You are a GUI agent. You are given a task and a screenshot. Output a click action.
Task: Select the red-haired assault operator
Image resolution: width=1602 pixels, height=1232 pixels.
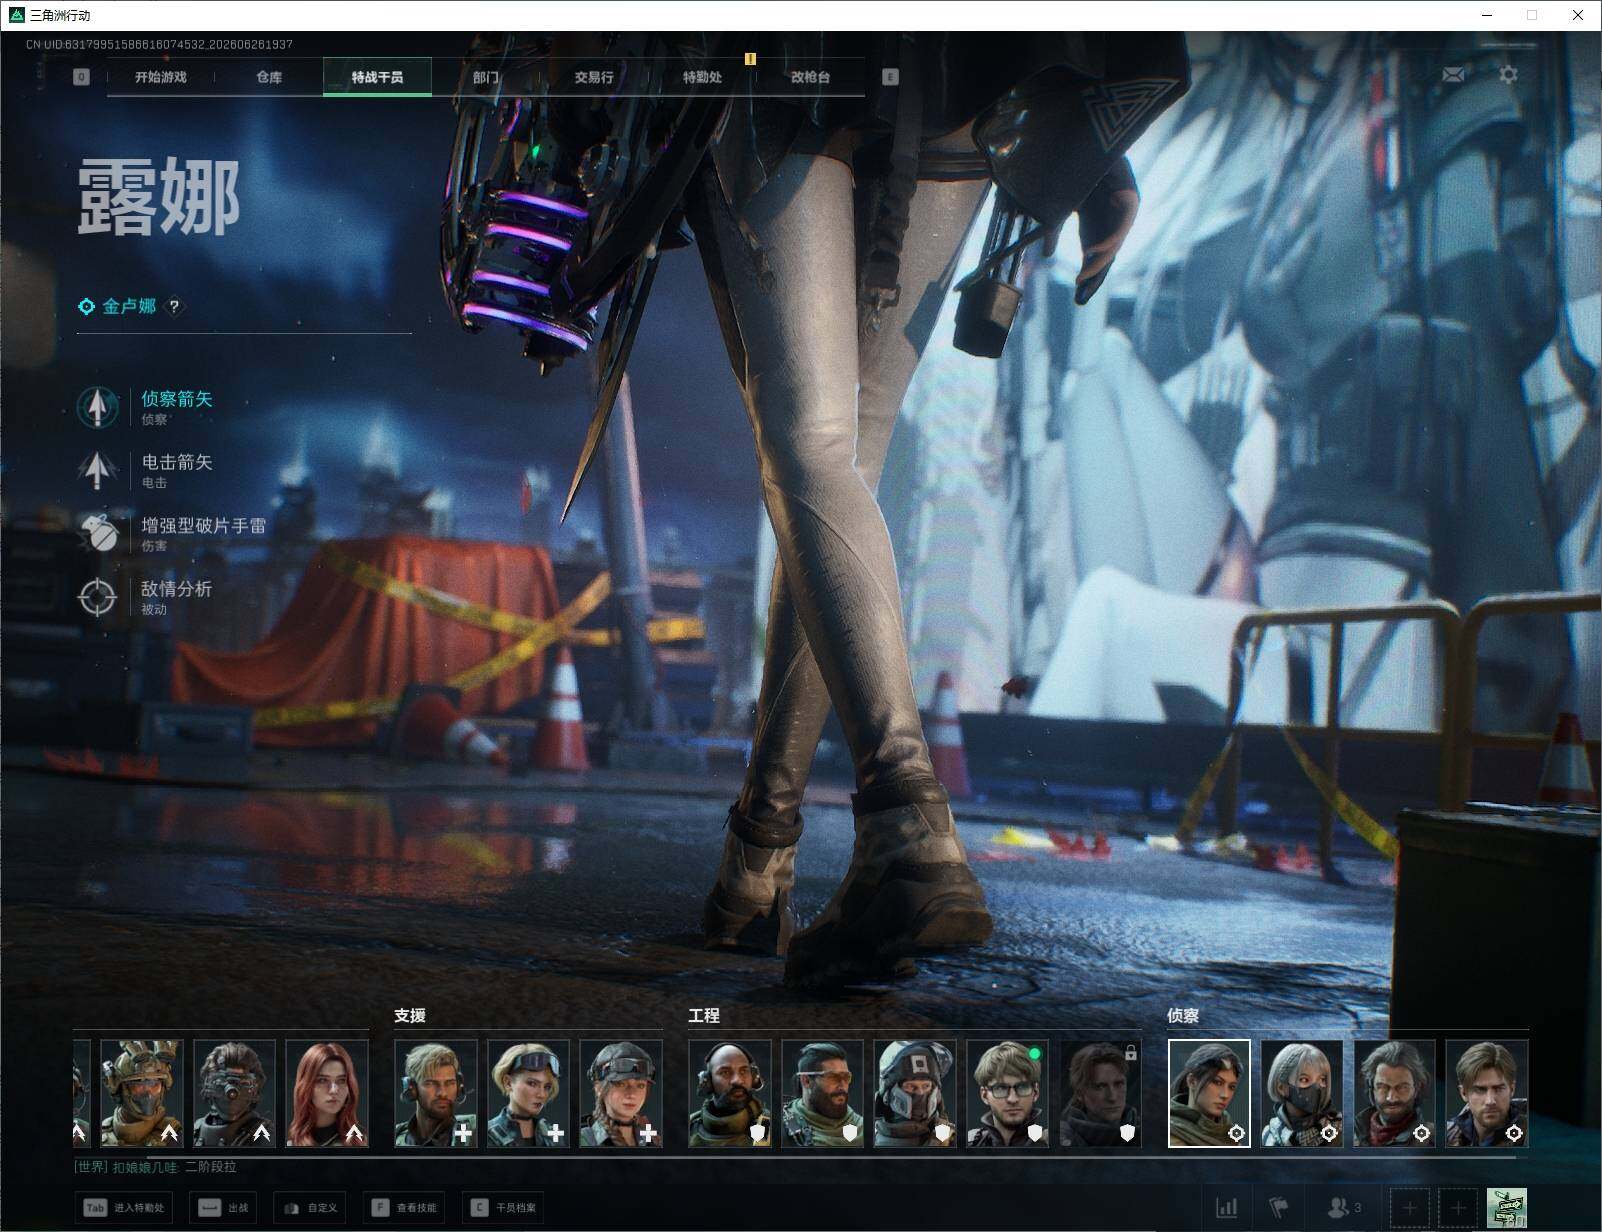coord(327,1093)
